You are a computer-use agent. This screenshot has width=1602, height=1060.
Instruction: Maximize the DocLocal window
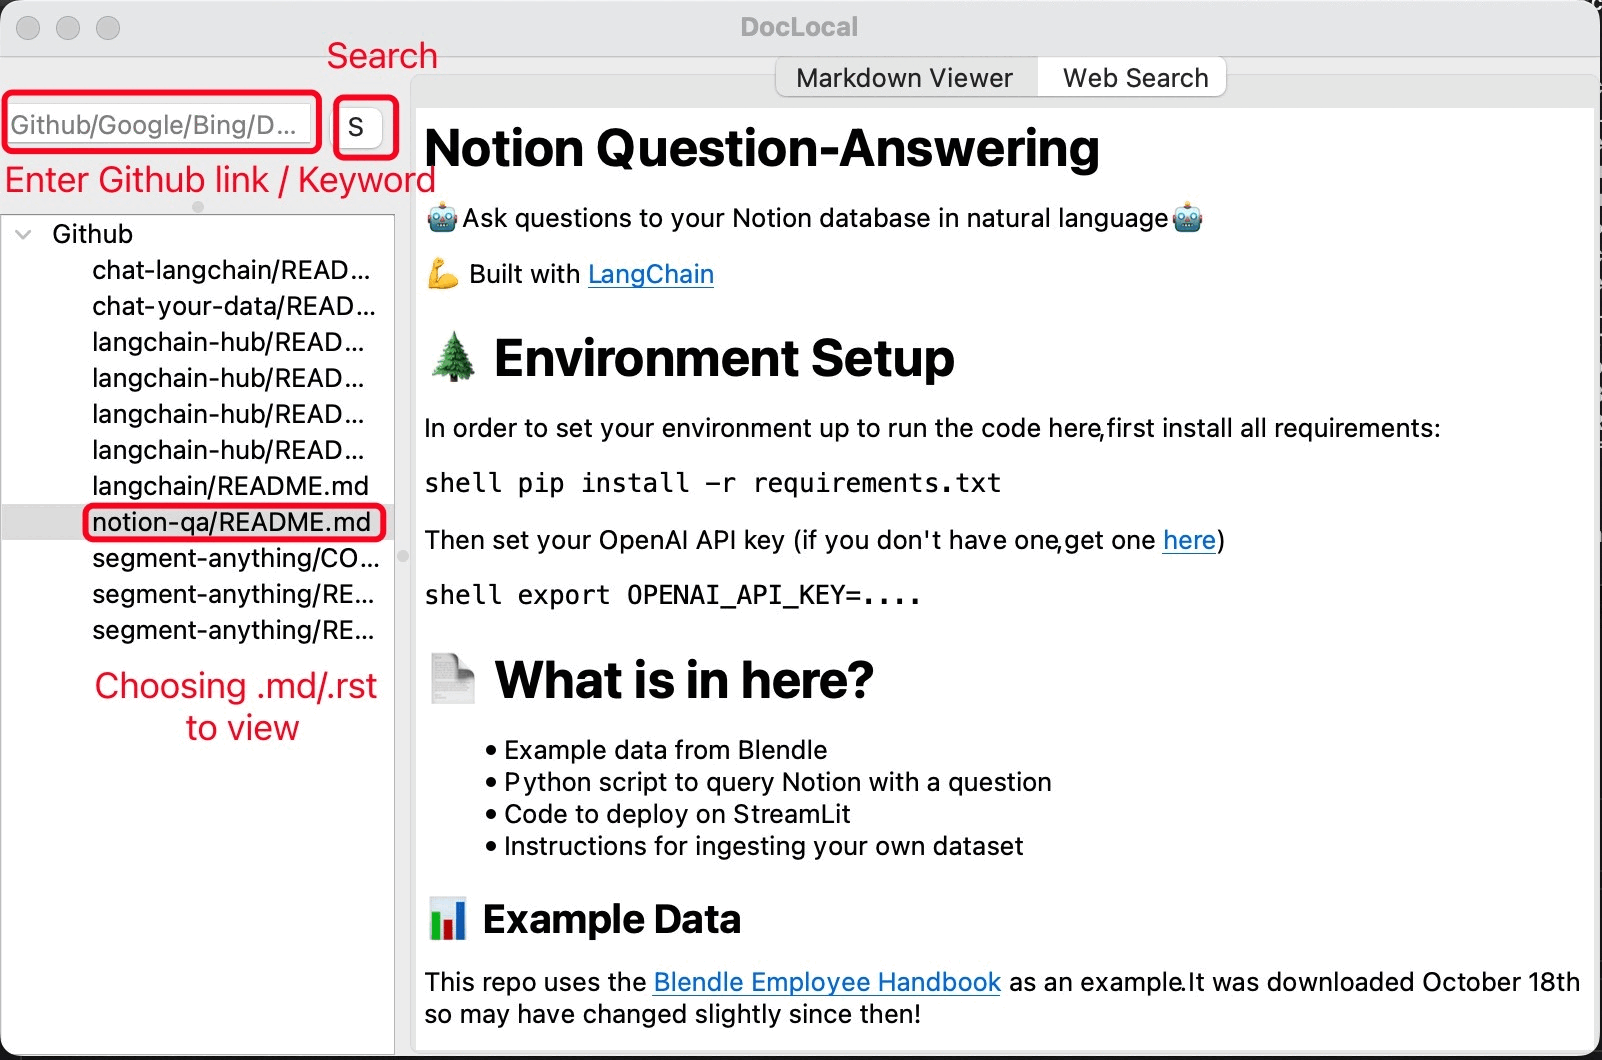108,28
